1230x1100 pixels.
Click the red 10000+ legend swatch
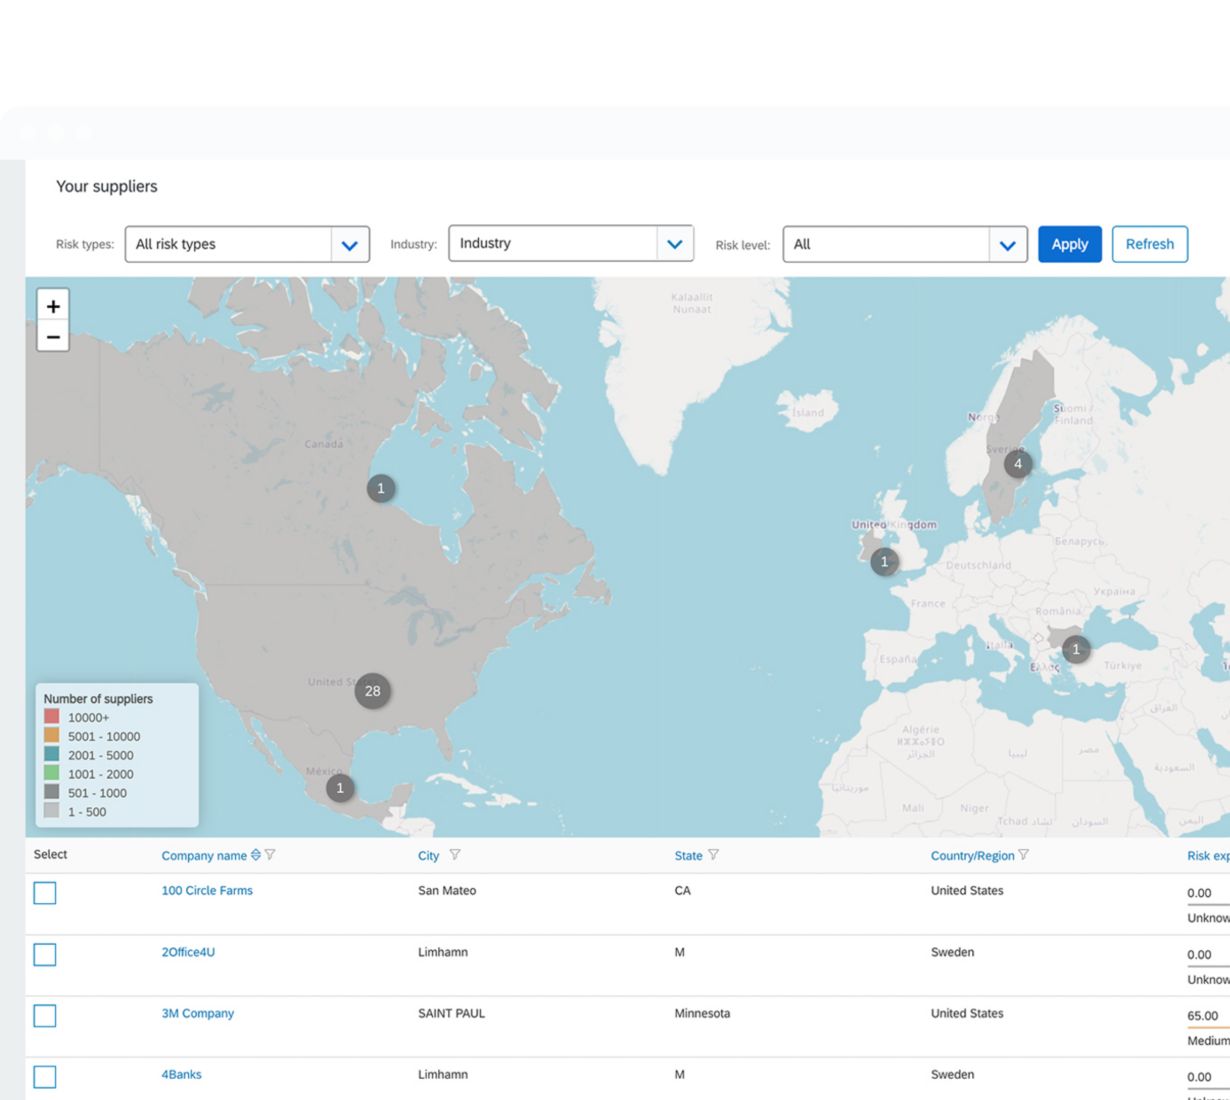(x=52, y=717)
